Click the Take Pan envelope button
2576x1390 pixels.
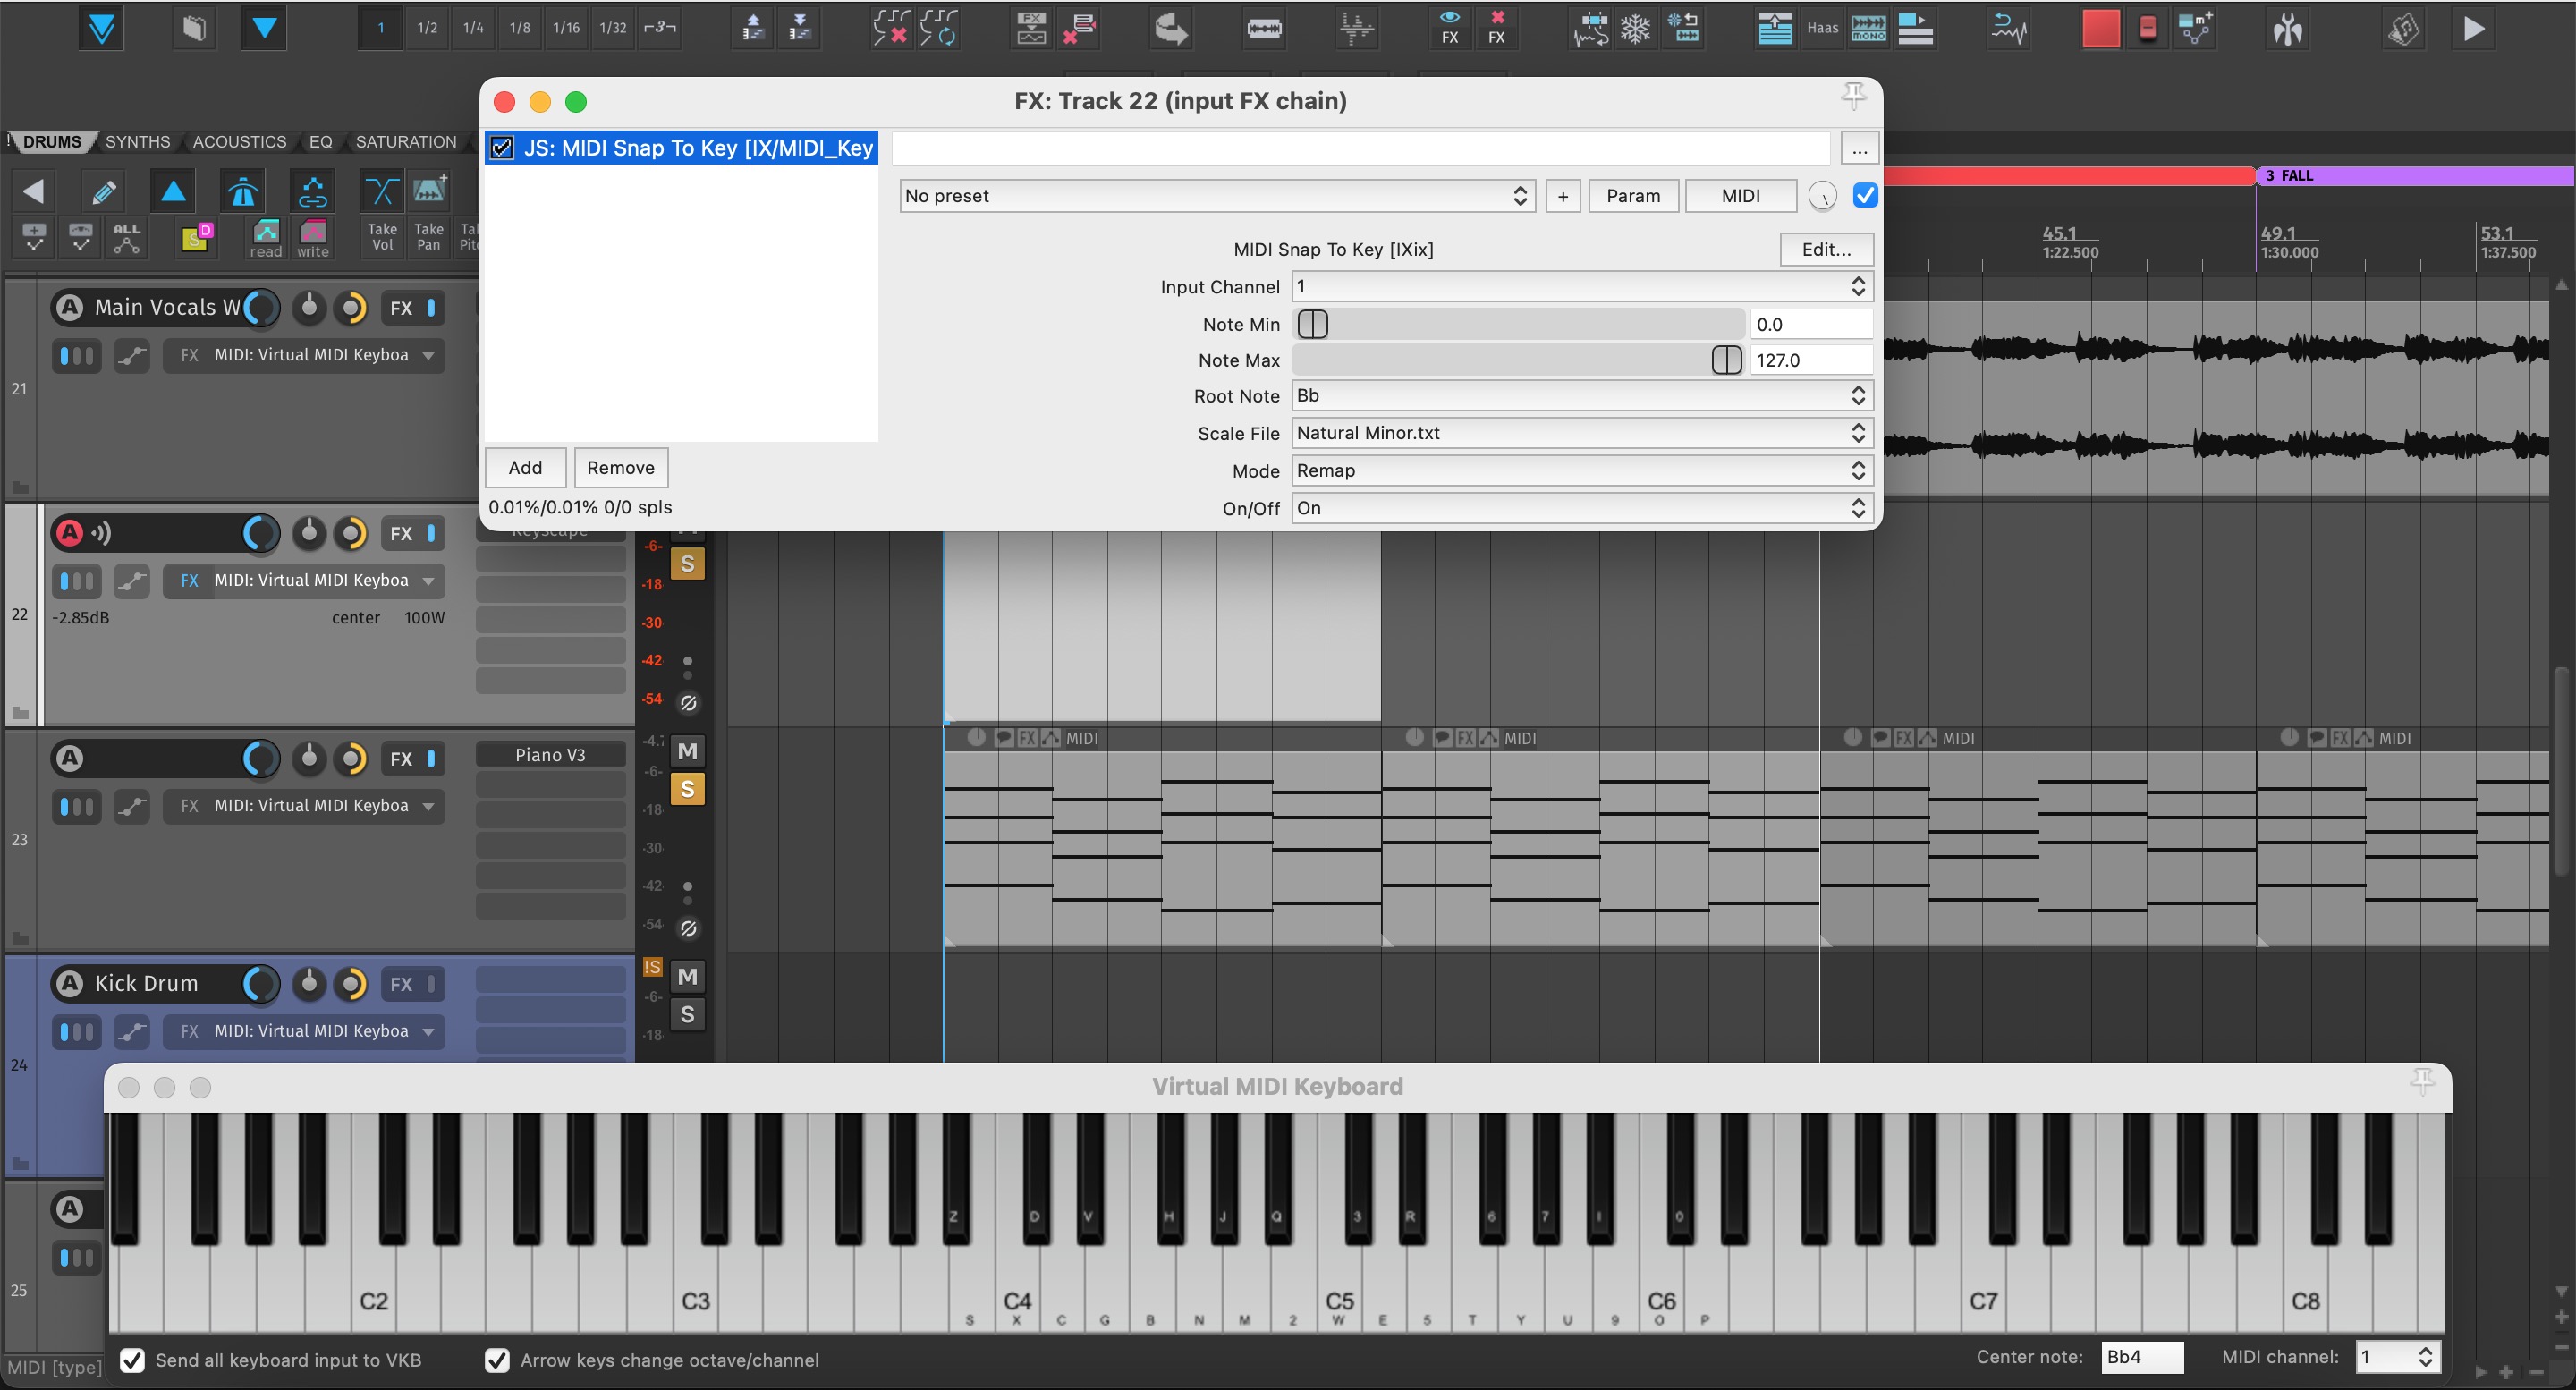click(x=428, y=237)
